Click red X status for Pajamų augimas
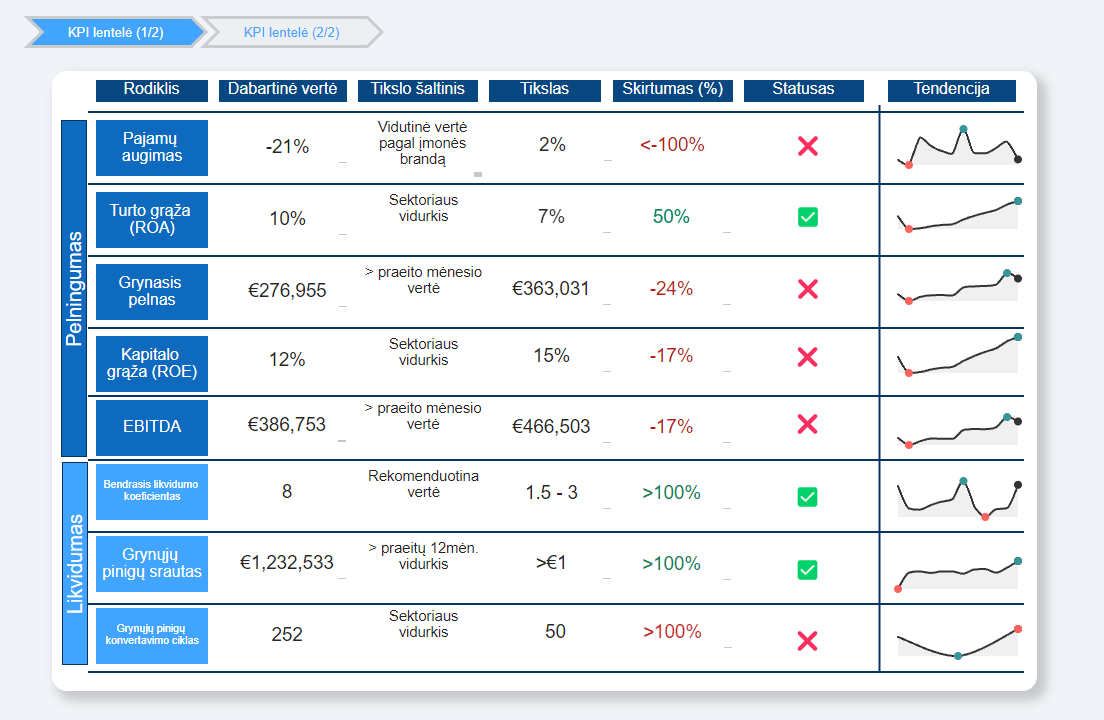1104x720 pixels. pyautogui.click(x=808, y=146)
